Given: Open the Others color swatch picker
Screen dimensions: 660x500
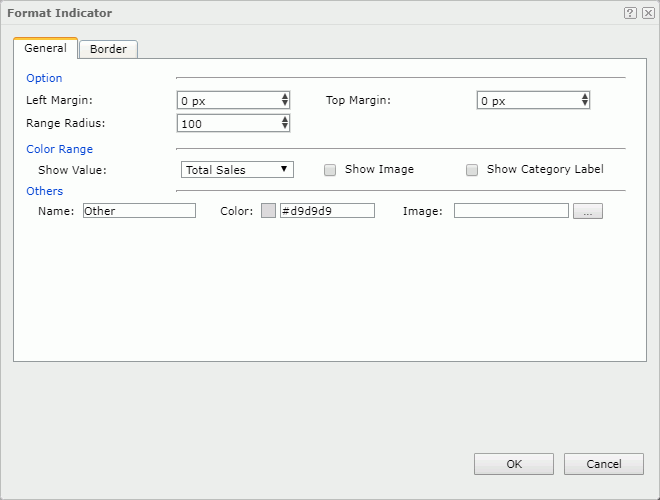Looking at the screenshot, I should click(x=268, y=210).
